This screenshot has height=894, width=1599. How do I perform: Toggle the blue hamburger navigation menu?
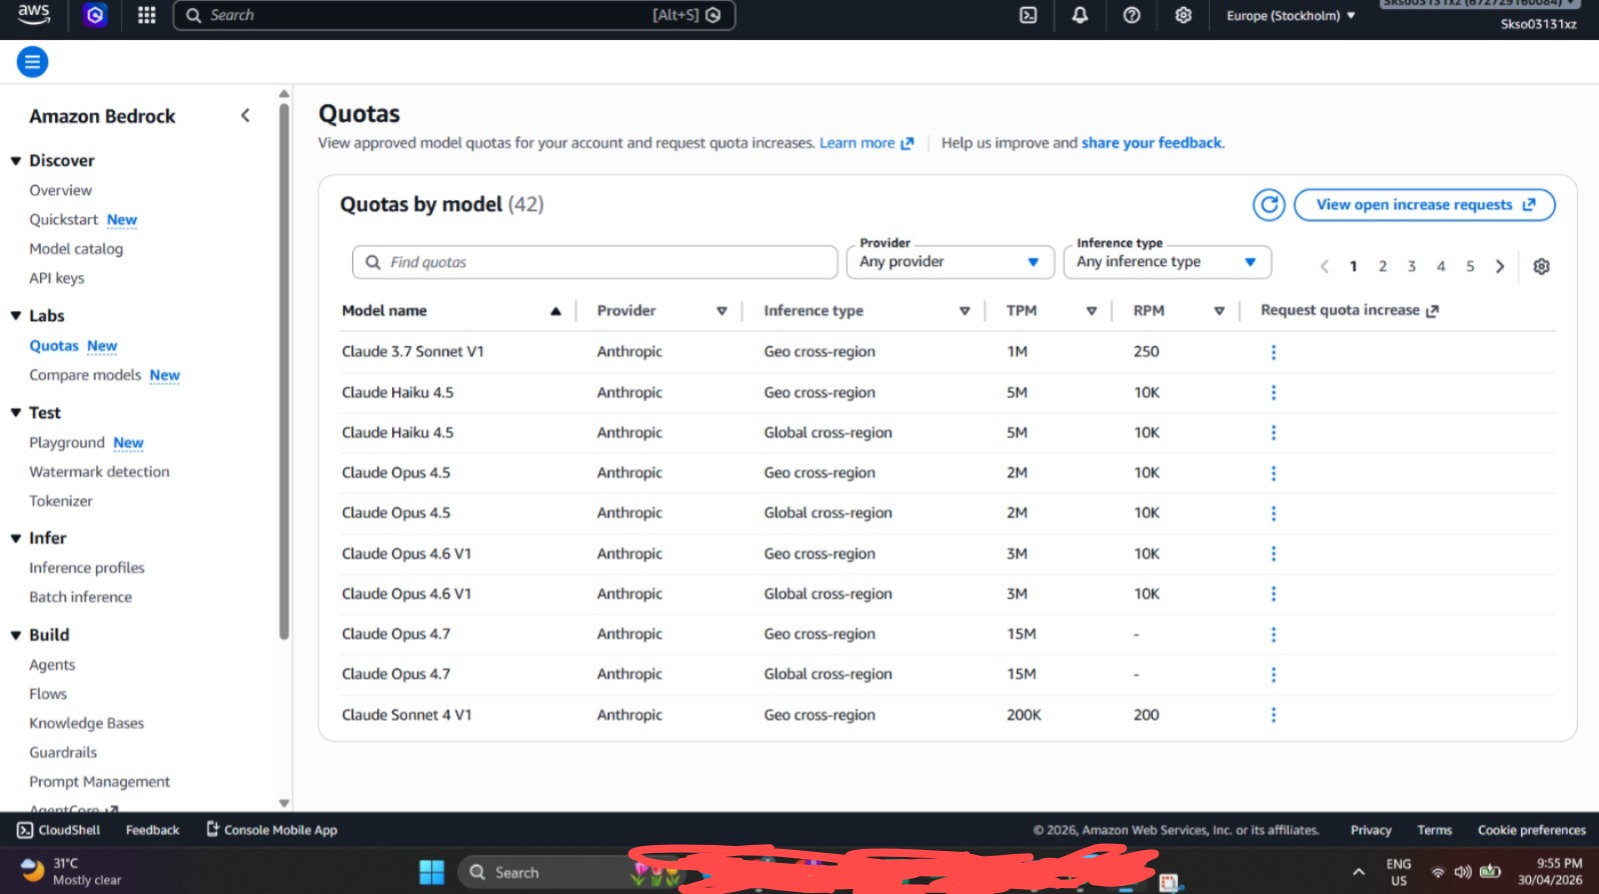coord(32,62)
